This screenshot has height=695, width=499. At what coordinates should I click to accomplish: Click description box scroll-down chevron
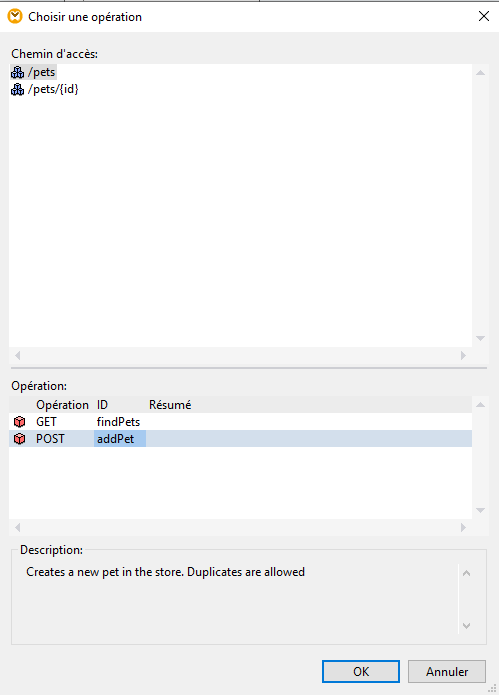coord(466,626)
